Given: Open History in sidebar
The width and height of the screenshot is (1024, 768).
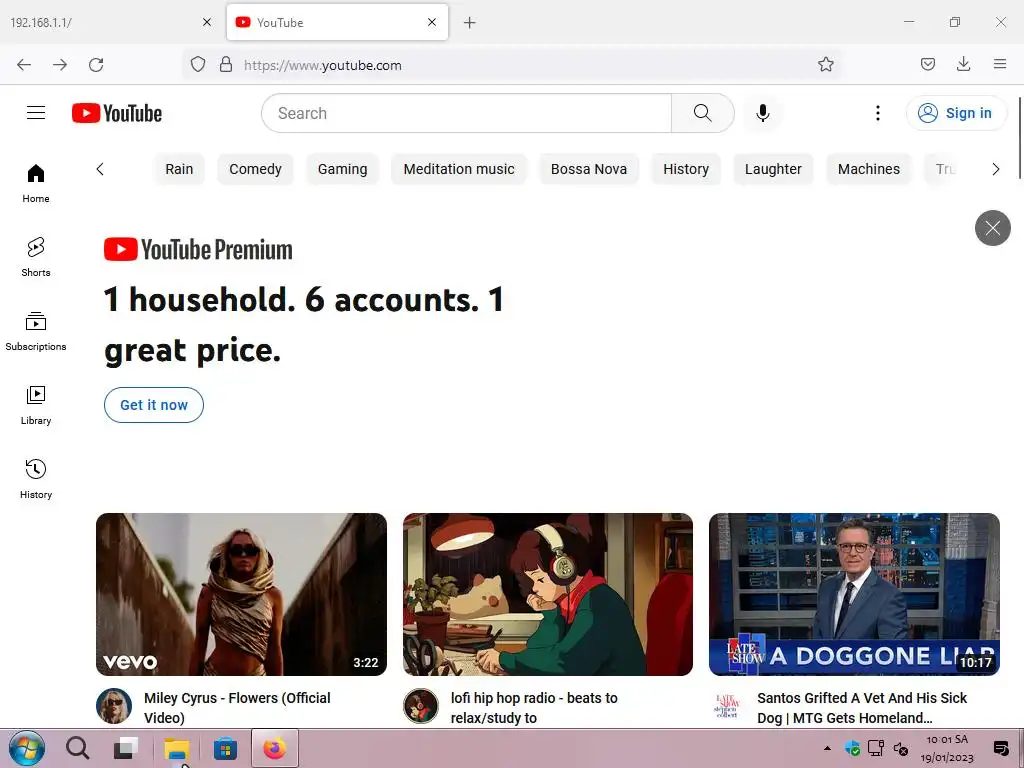Looking at the screenshot, I should (x=36, y=479).
